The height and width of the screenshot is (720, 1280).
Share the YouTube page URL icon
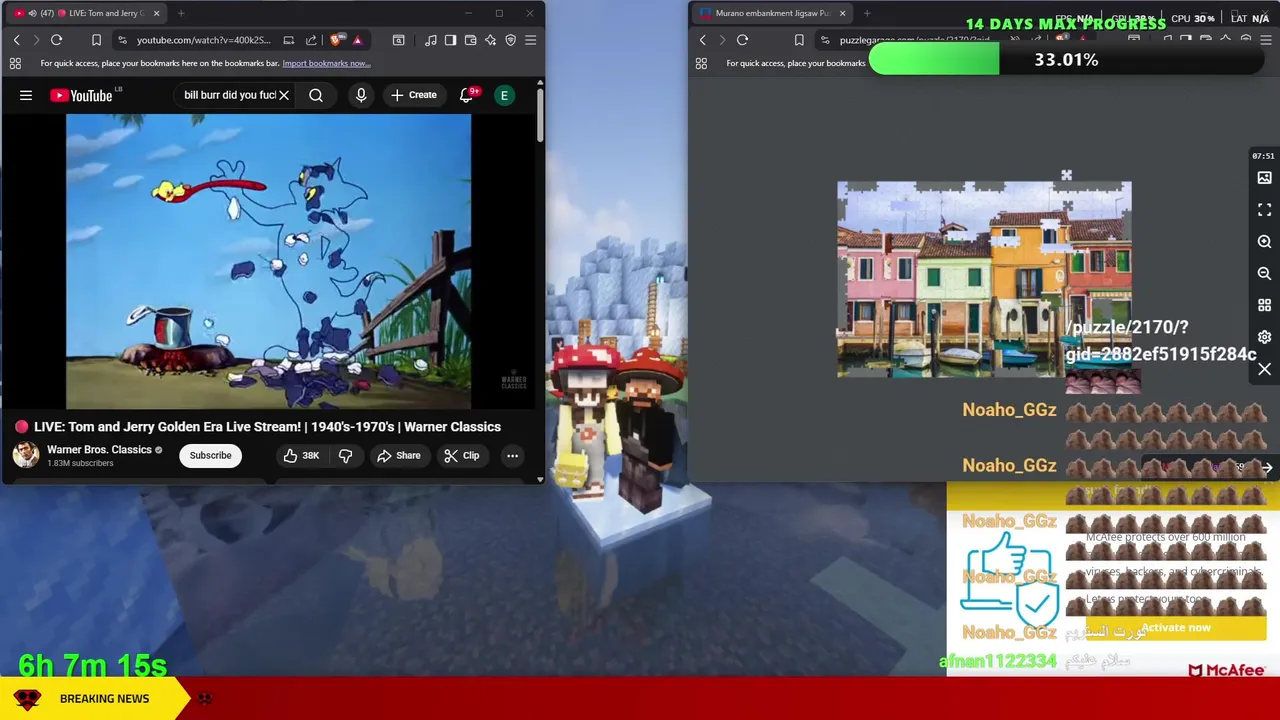tap(311, 40)
